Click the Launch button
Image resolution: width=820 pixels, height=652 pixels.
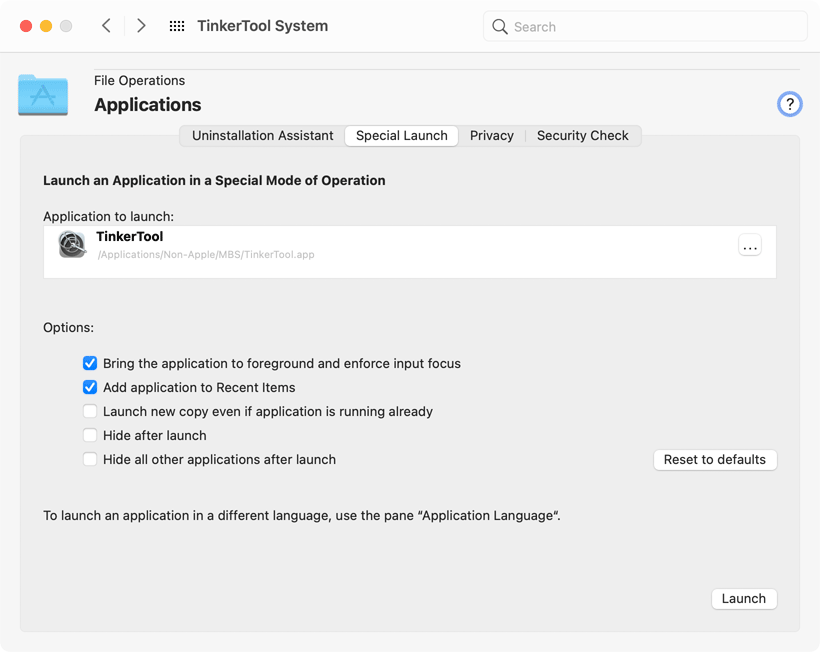click(744, 599)
